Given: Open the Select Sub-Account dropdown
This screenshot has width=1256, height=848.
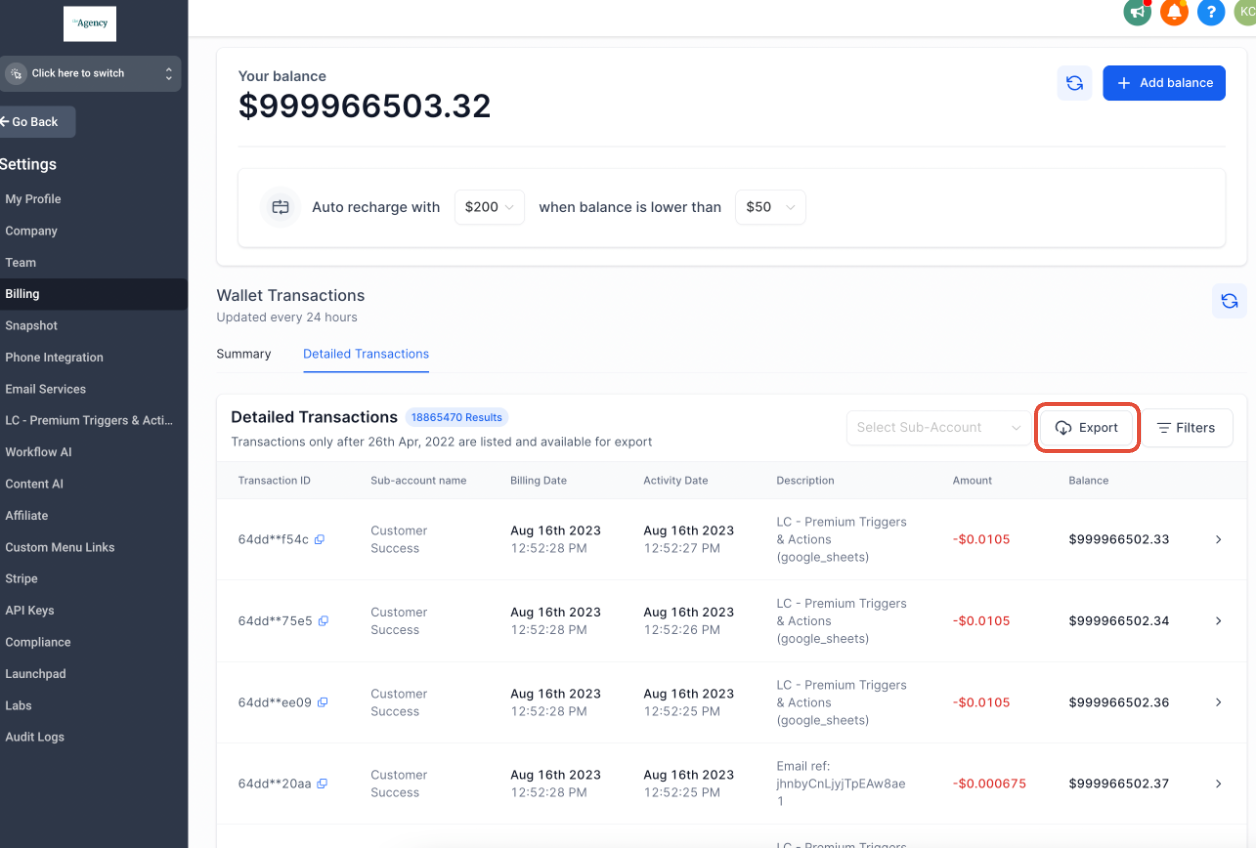Looking at the screenshot, I should (x=937, y=428).
